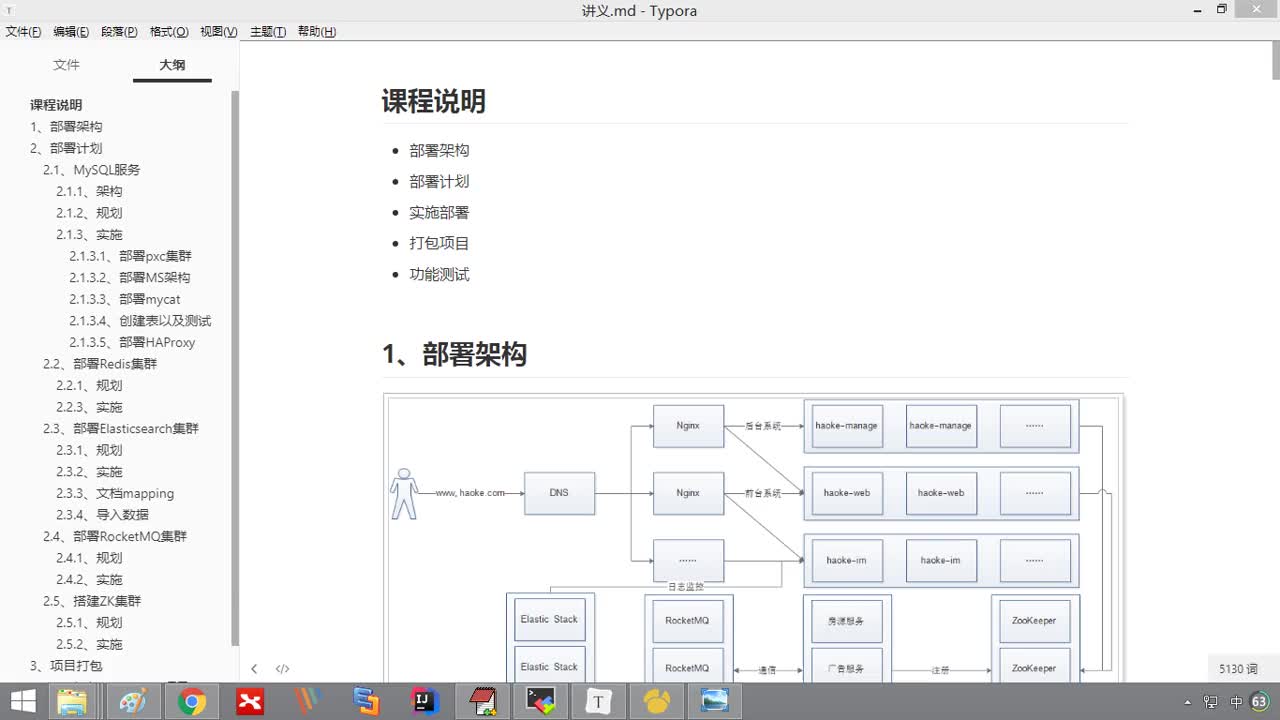Viewport: 1280px width, 720px height.
Task: Click the outline sidebar scrollbar
Action: (235, 367)
